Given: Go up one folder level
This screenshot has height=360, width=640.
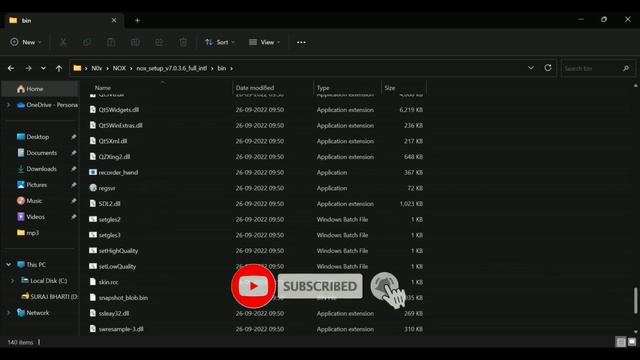Looking at the screenshot, I should click(59, 68).
